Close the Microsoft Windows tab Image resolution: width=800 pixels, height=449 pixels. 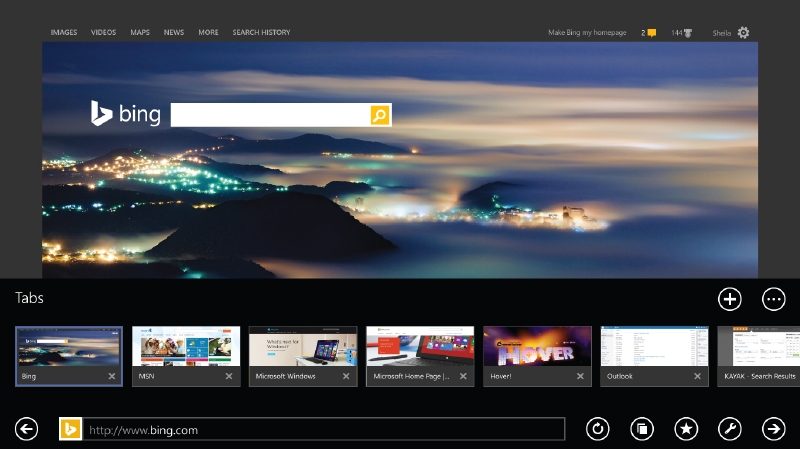click(x=346, y=376)
